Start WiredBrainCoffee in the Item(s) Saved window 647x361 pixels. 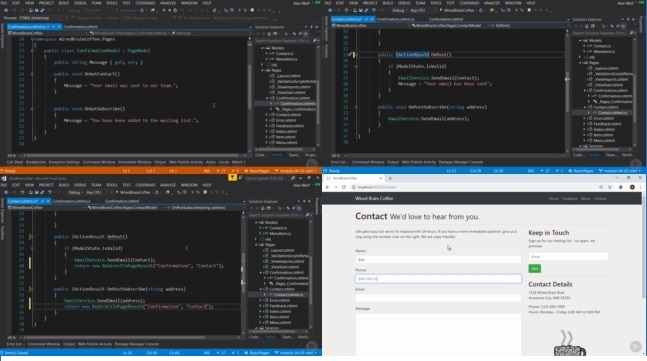(x=134, y=192)
